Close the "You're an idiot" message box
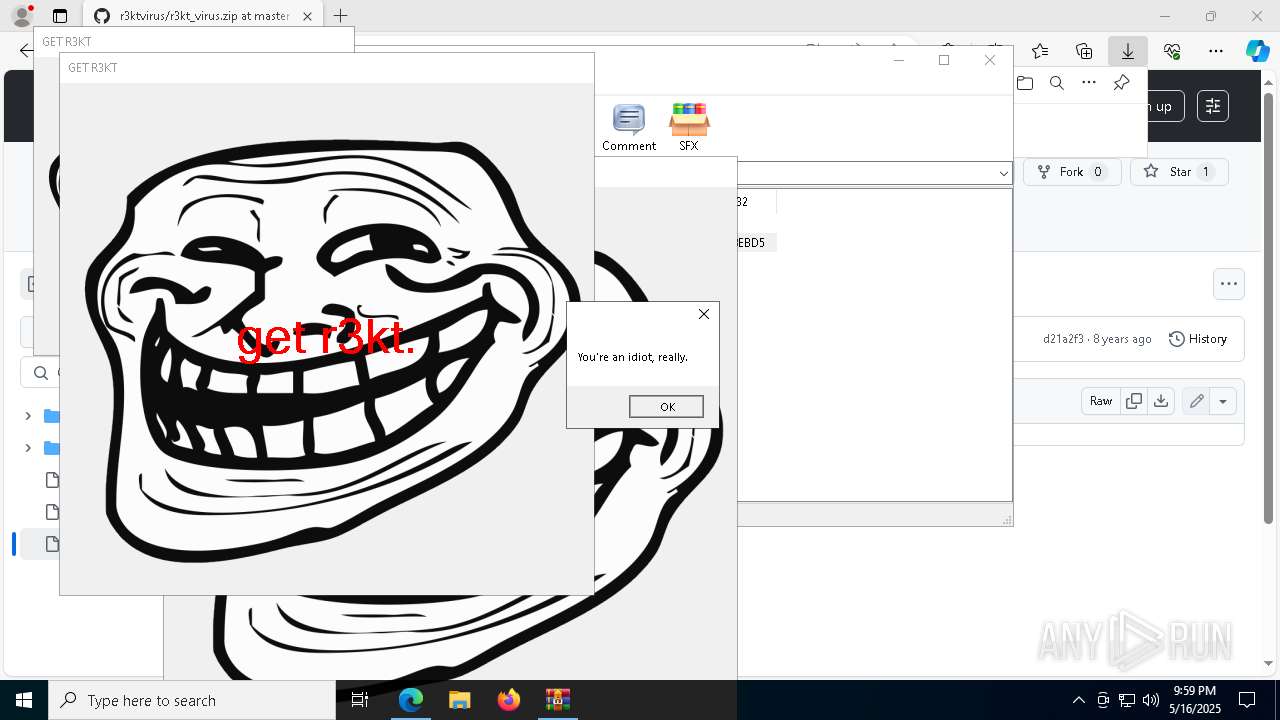Viewport: 1280px width, 720px height. pos(704,314)
